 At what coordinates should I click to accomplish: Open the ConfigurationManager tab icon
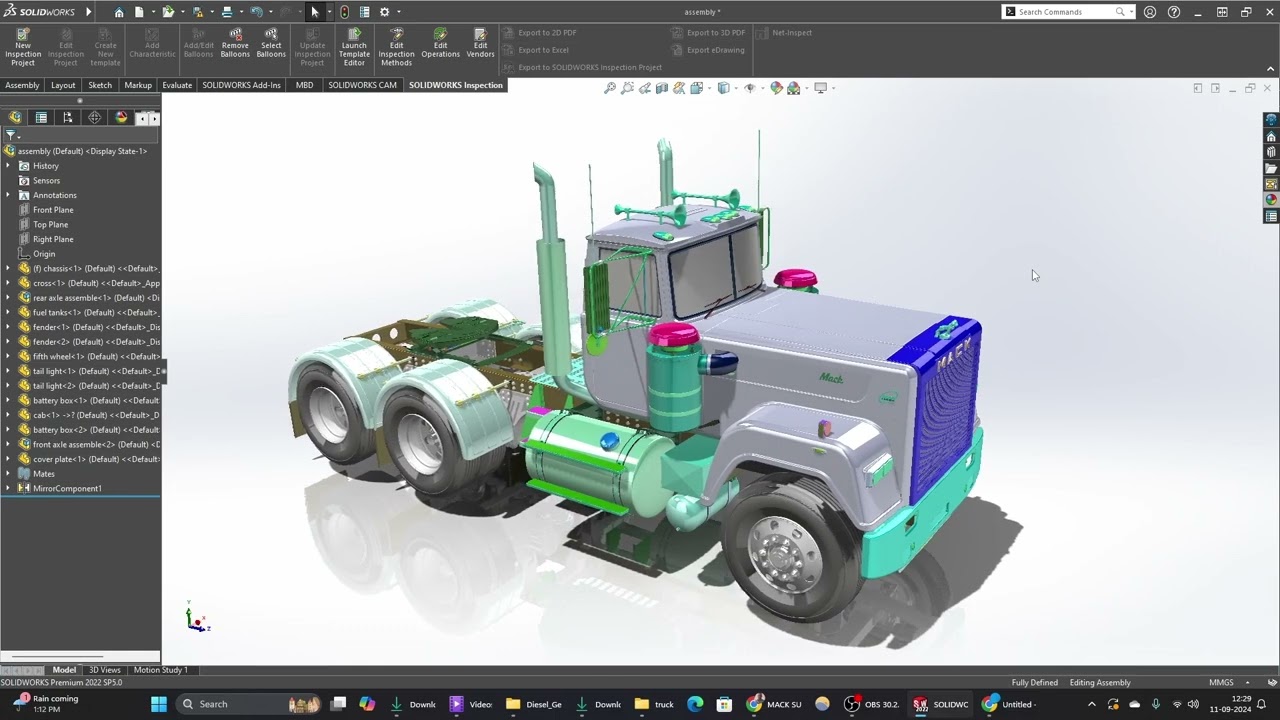68,118
